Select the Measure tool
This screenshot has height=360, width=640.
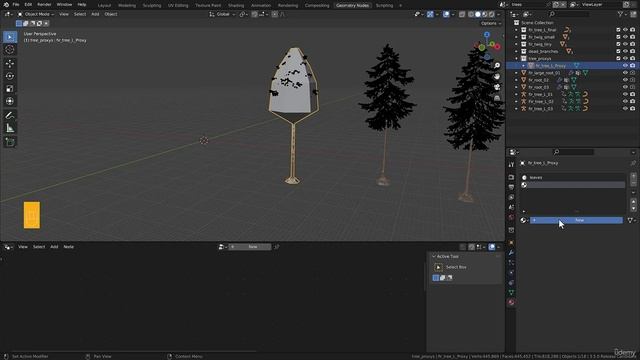pyautogui.click(x=10, y=128)
